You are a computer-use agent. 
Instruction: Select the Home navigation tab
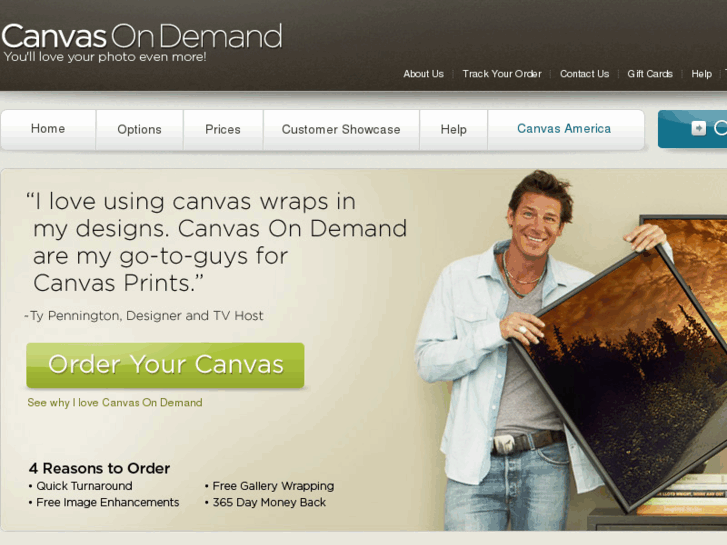click(48, 129)
